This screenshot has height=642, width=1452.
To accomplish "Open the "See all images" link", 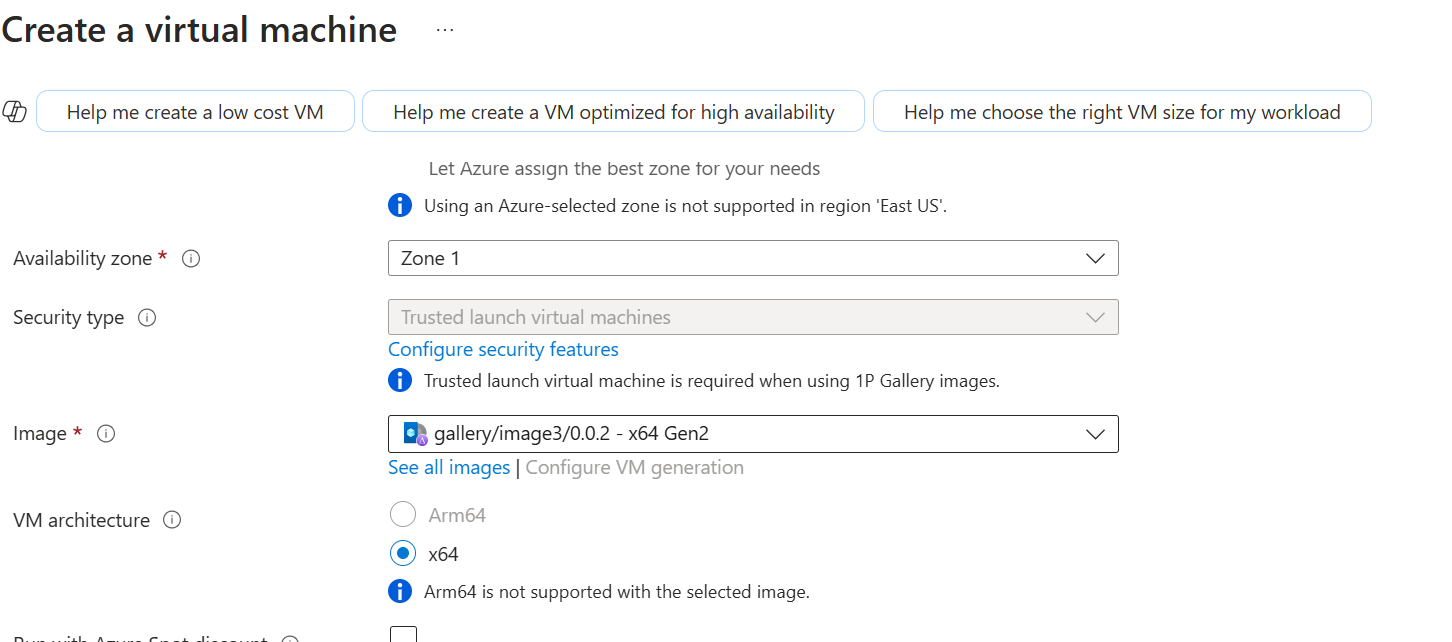I will click(x=449, y=467).
